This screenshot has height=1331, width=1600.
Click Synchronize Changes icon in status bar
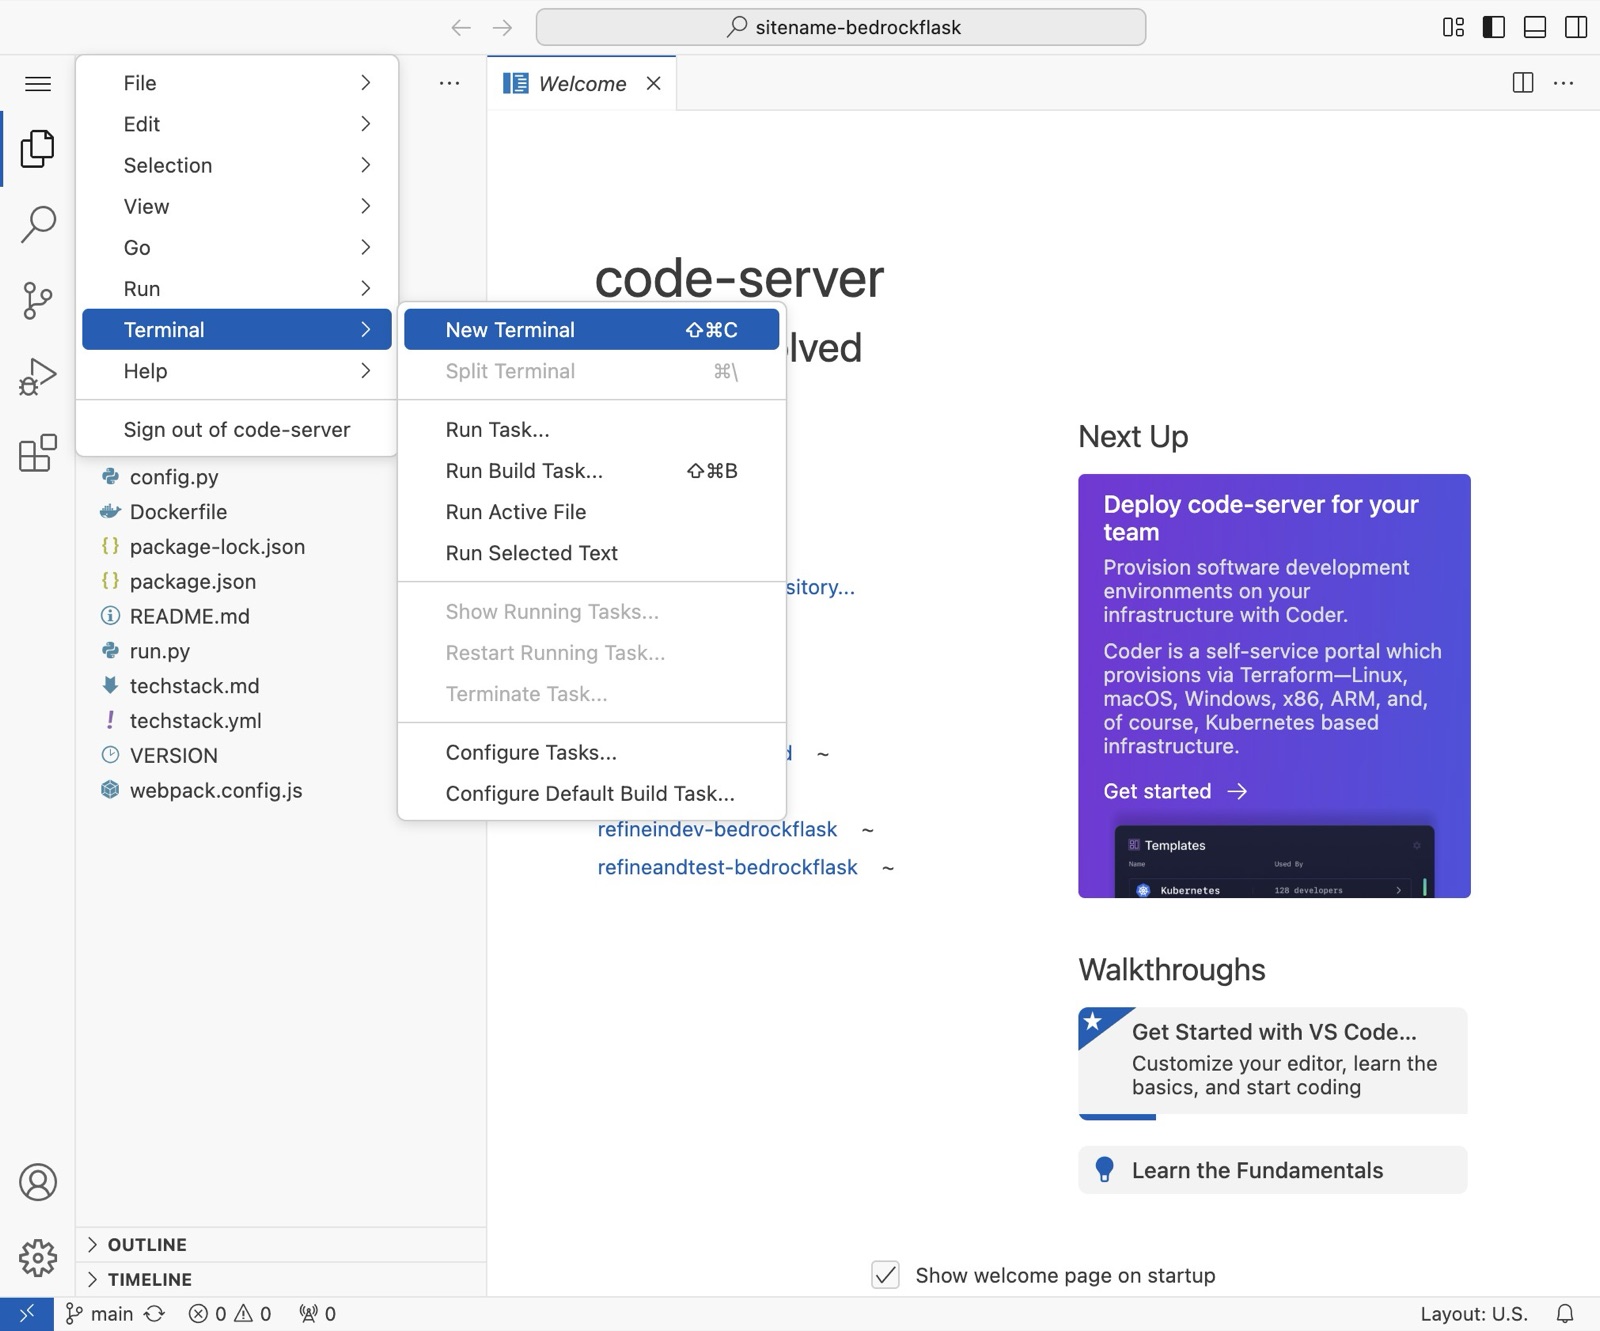[x=154, y=1314]
